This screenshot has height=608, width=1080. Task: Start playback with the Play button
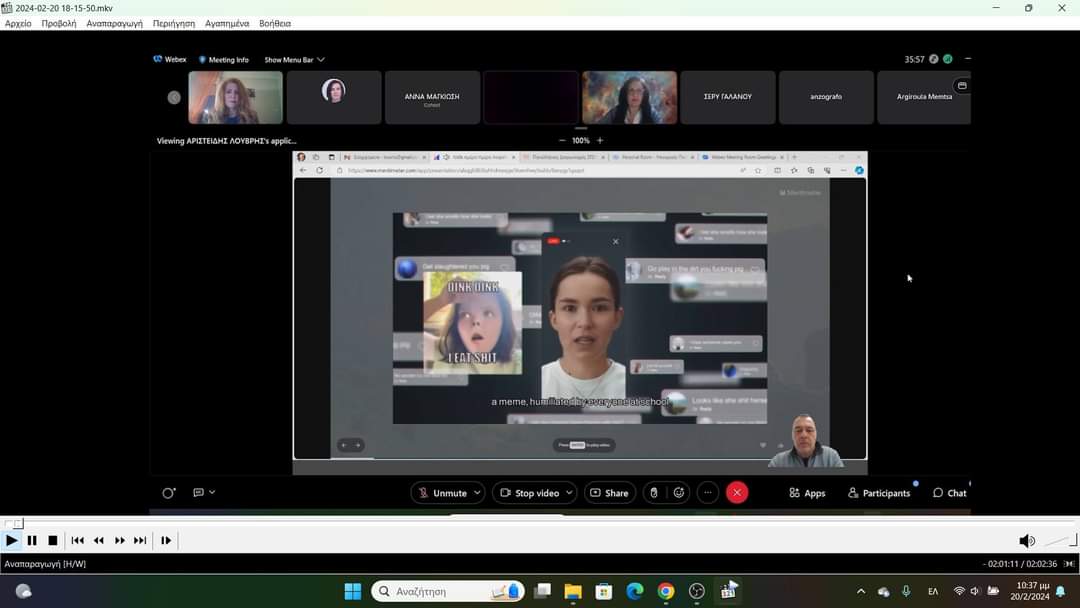click(12, 541)
